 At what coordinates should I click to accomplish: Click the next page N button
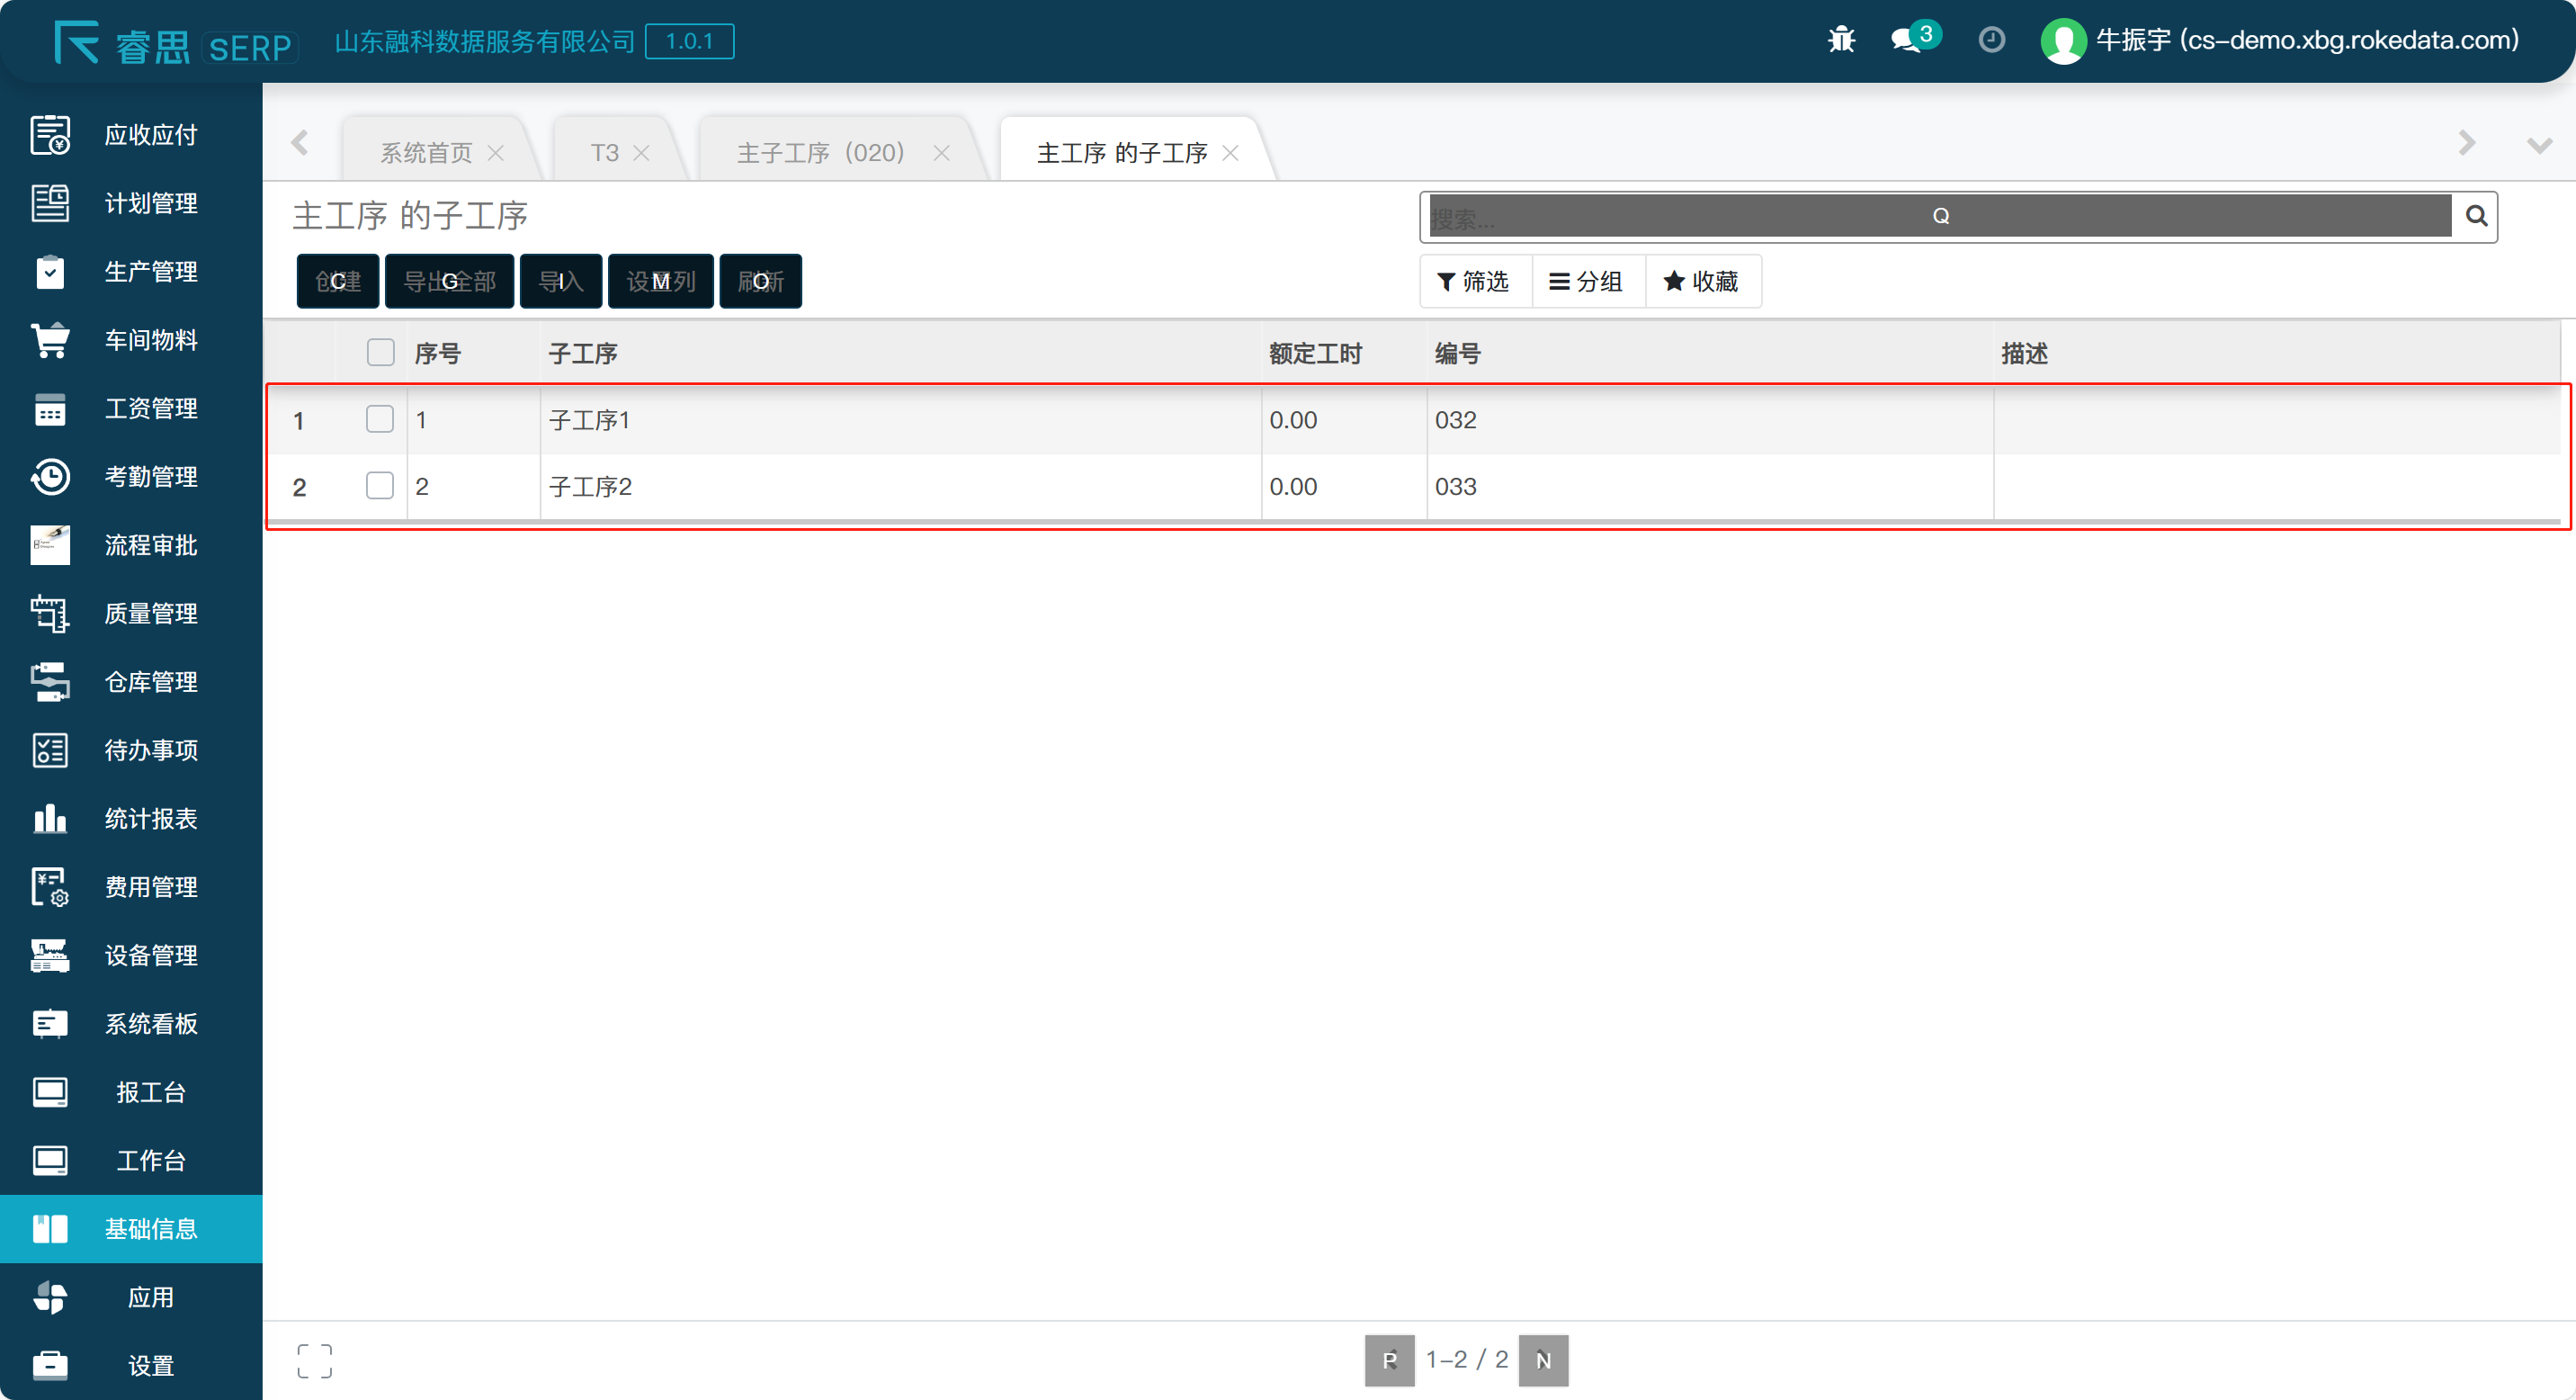click(1543, 1360)
